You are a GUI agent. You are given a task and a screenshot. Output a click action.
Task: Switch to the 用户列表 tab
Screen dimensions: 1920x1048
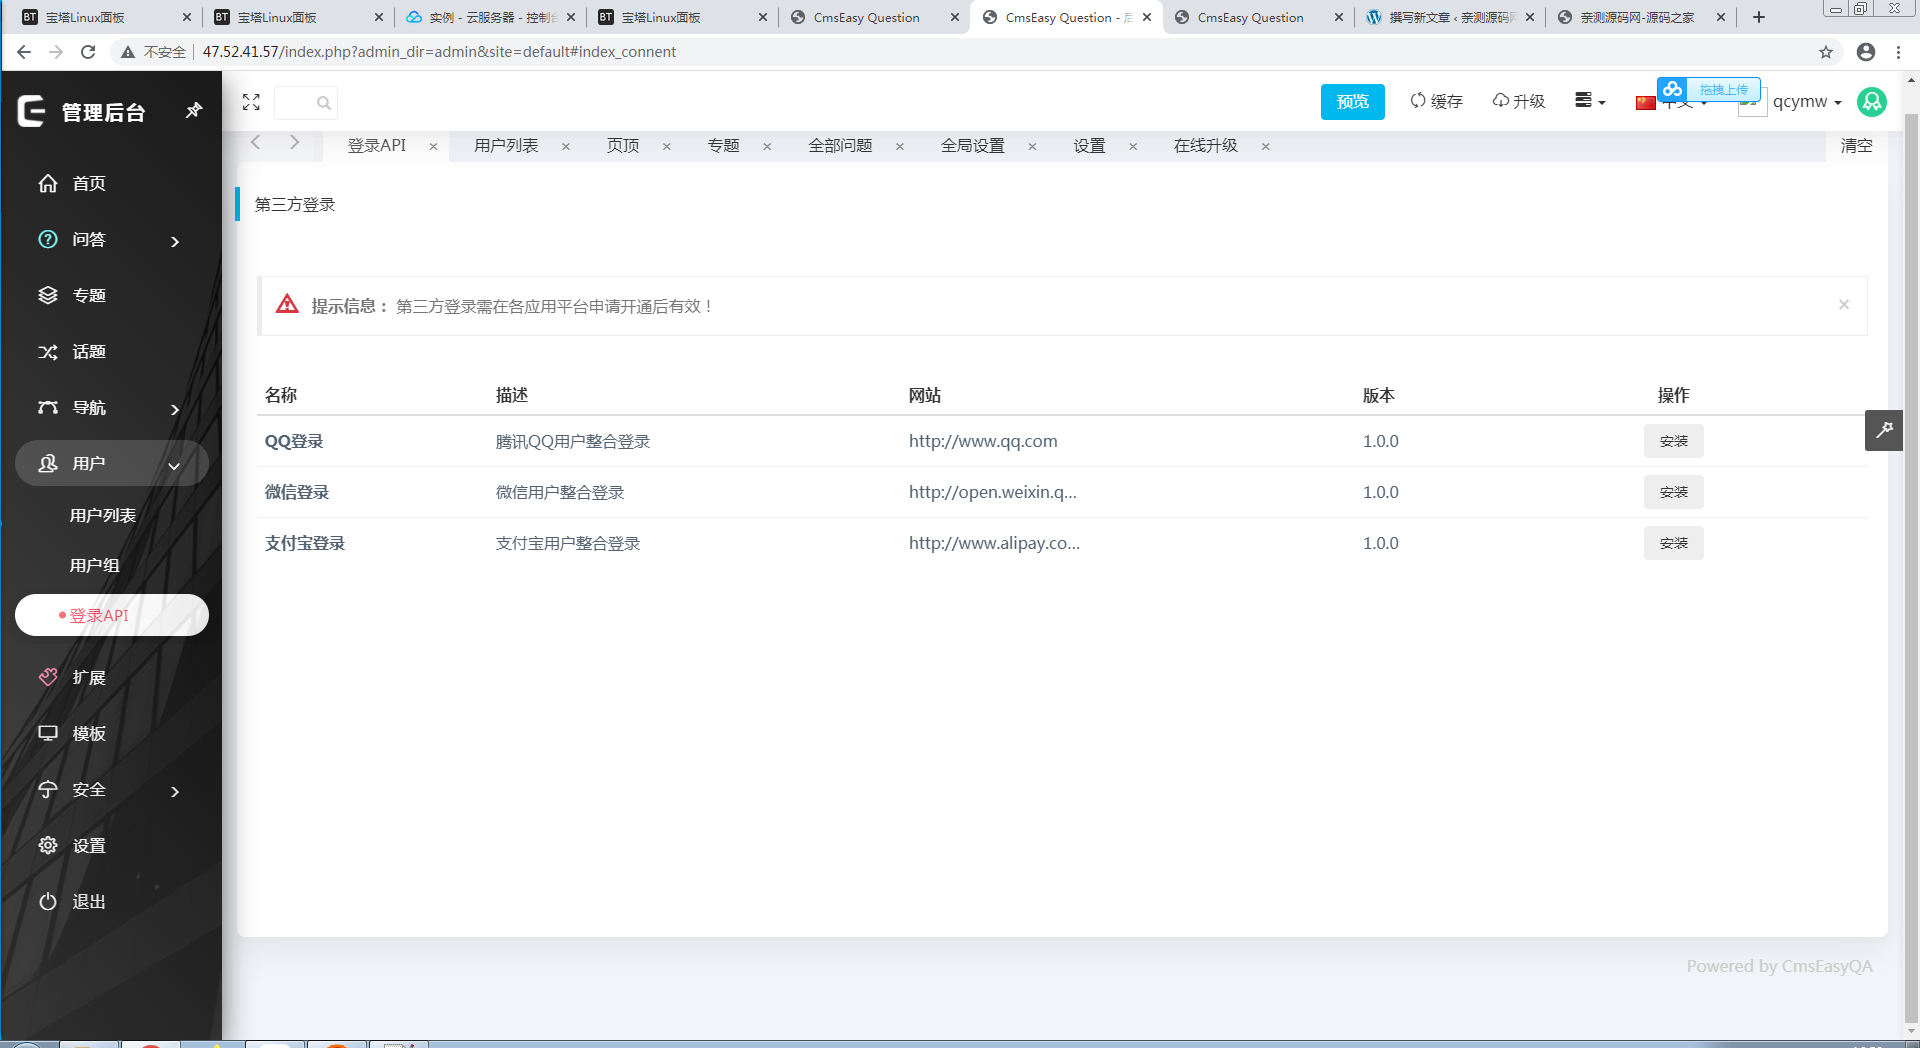(506, 146)
